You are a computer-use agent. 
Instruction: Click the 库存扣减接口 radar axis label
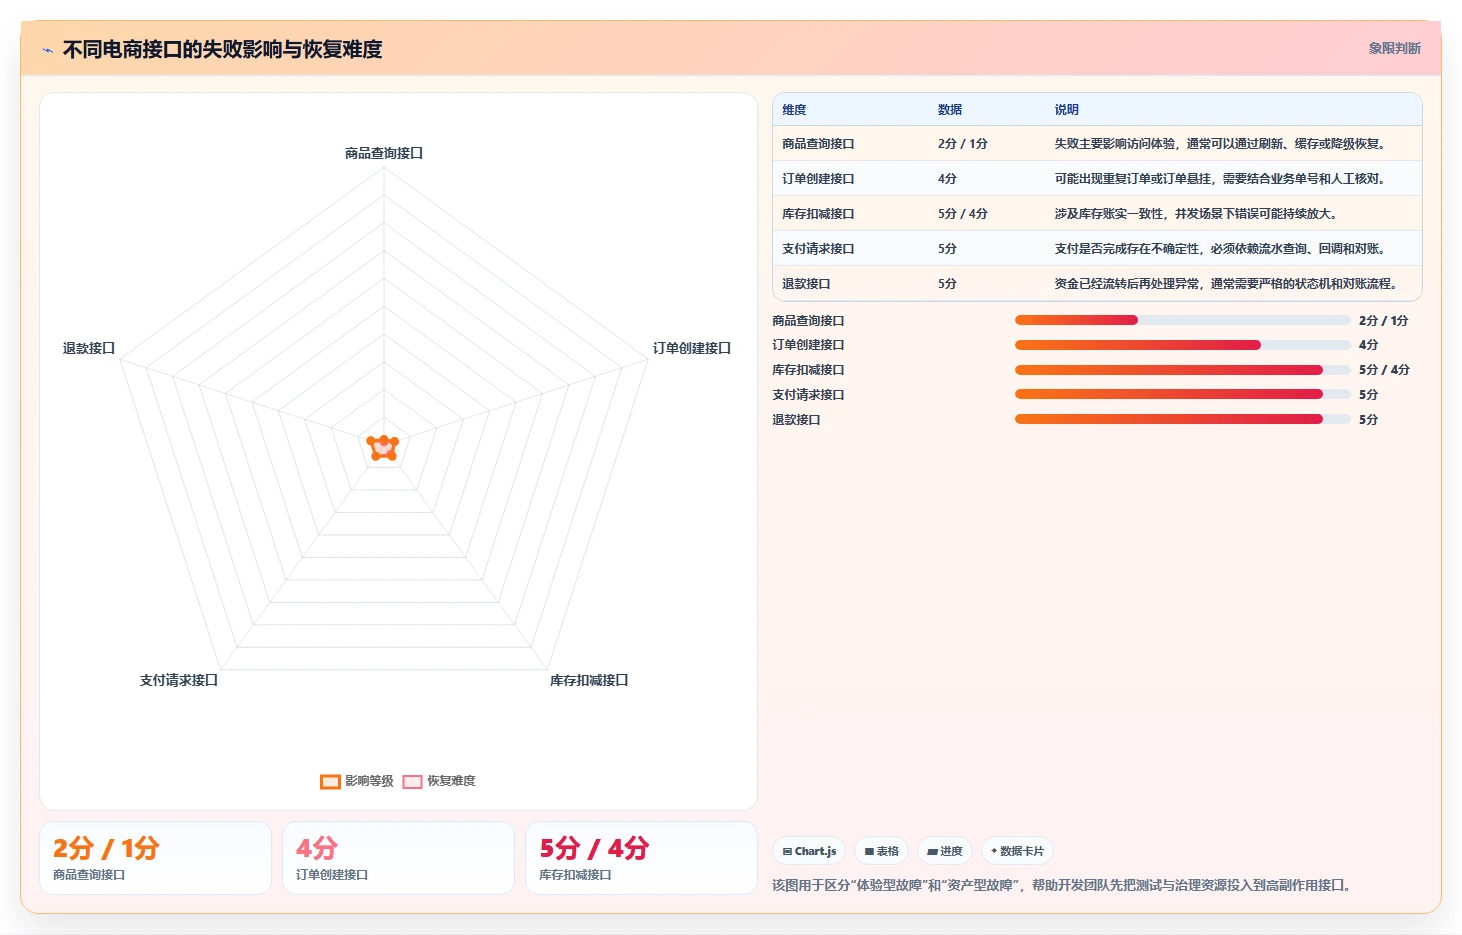[x=589, y=680]
